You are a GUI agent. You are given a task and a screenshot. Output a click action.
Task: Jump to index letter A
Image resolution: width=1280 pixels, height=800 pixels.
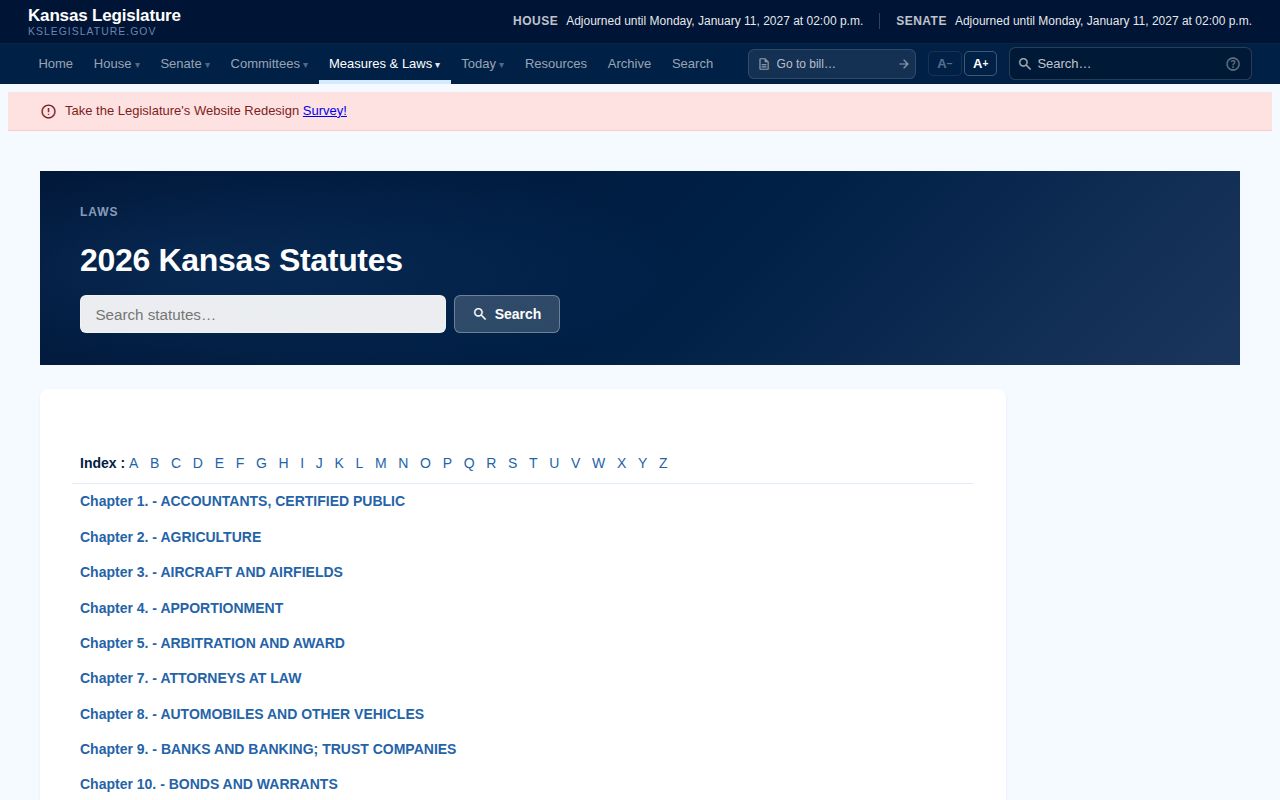point(134,463)
